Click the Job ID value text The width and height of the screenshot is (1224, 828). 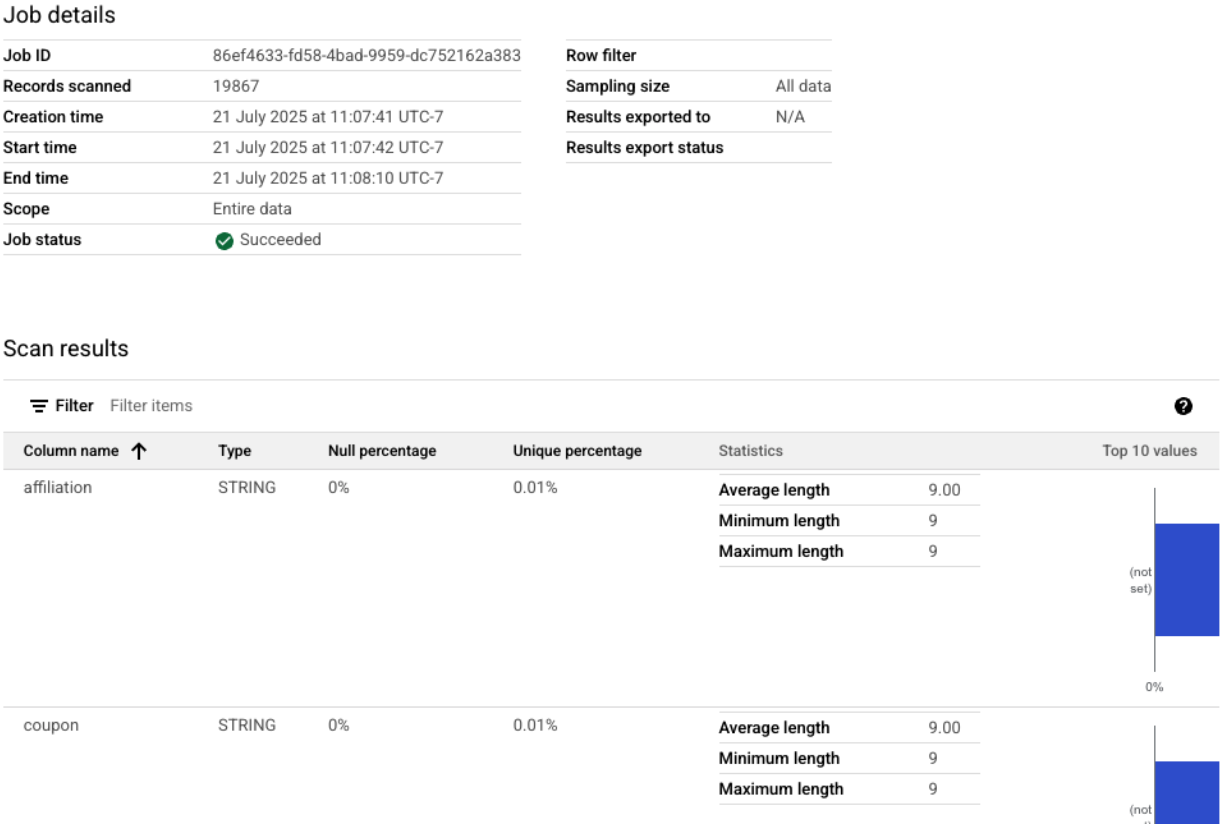(x=366, y=56)
